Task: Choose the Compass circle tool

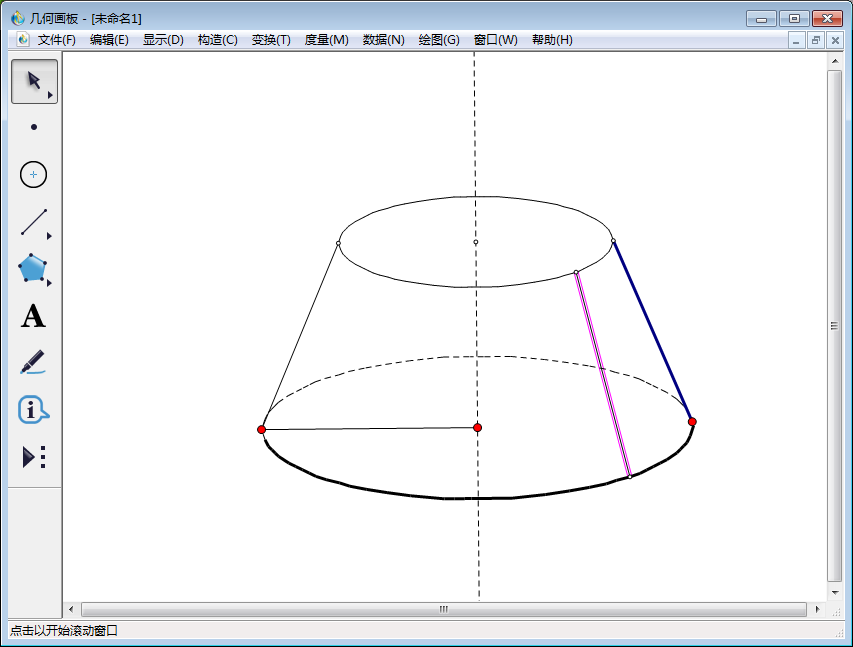Action: pos(34,175)
